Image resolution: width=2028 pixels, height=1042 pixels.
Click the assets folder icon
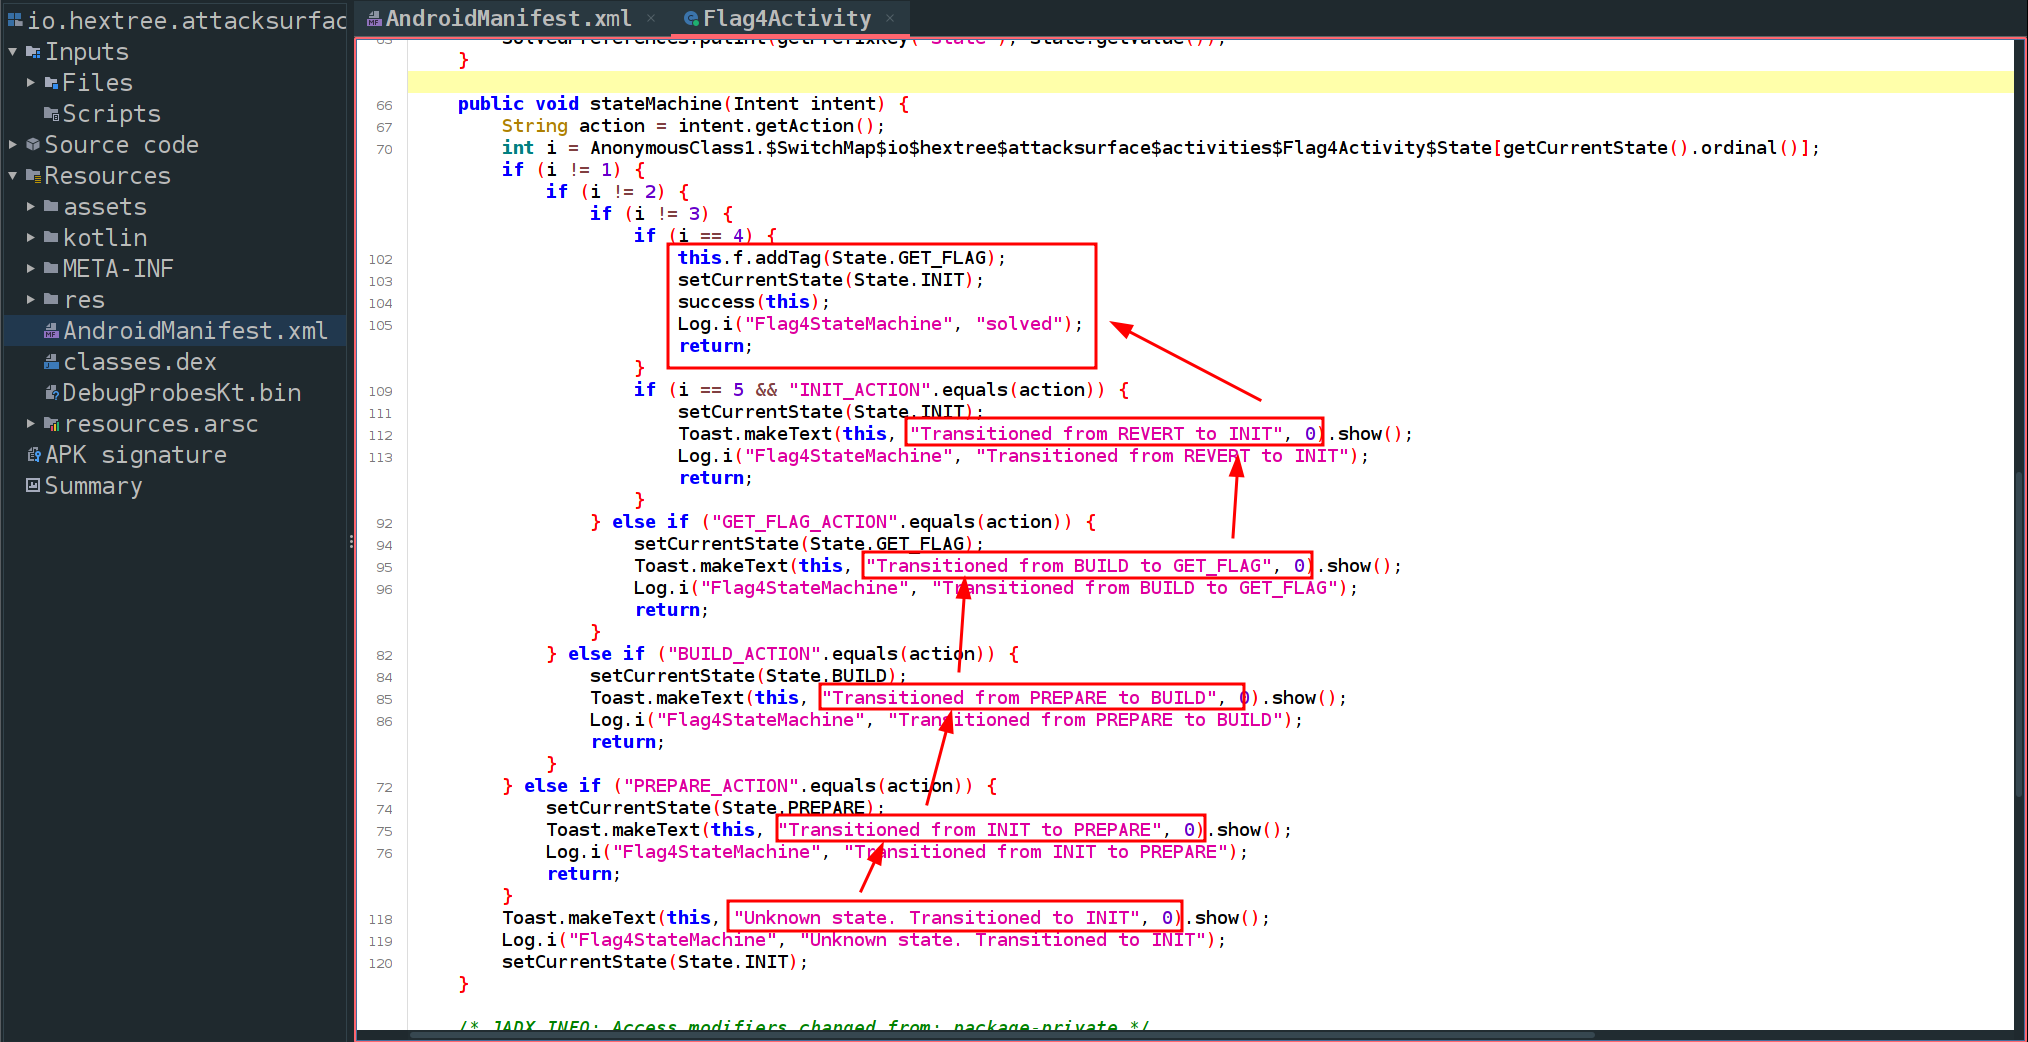(x=52, y=206)
